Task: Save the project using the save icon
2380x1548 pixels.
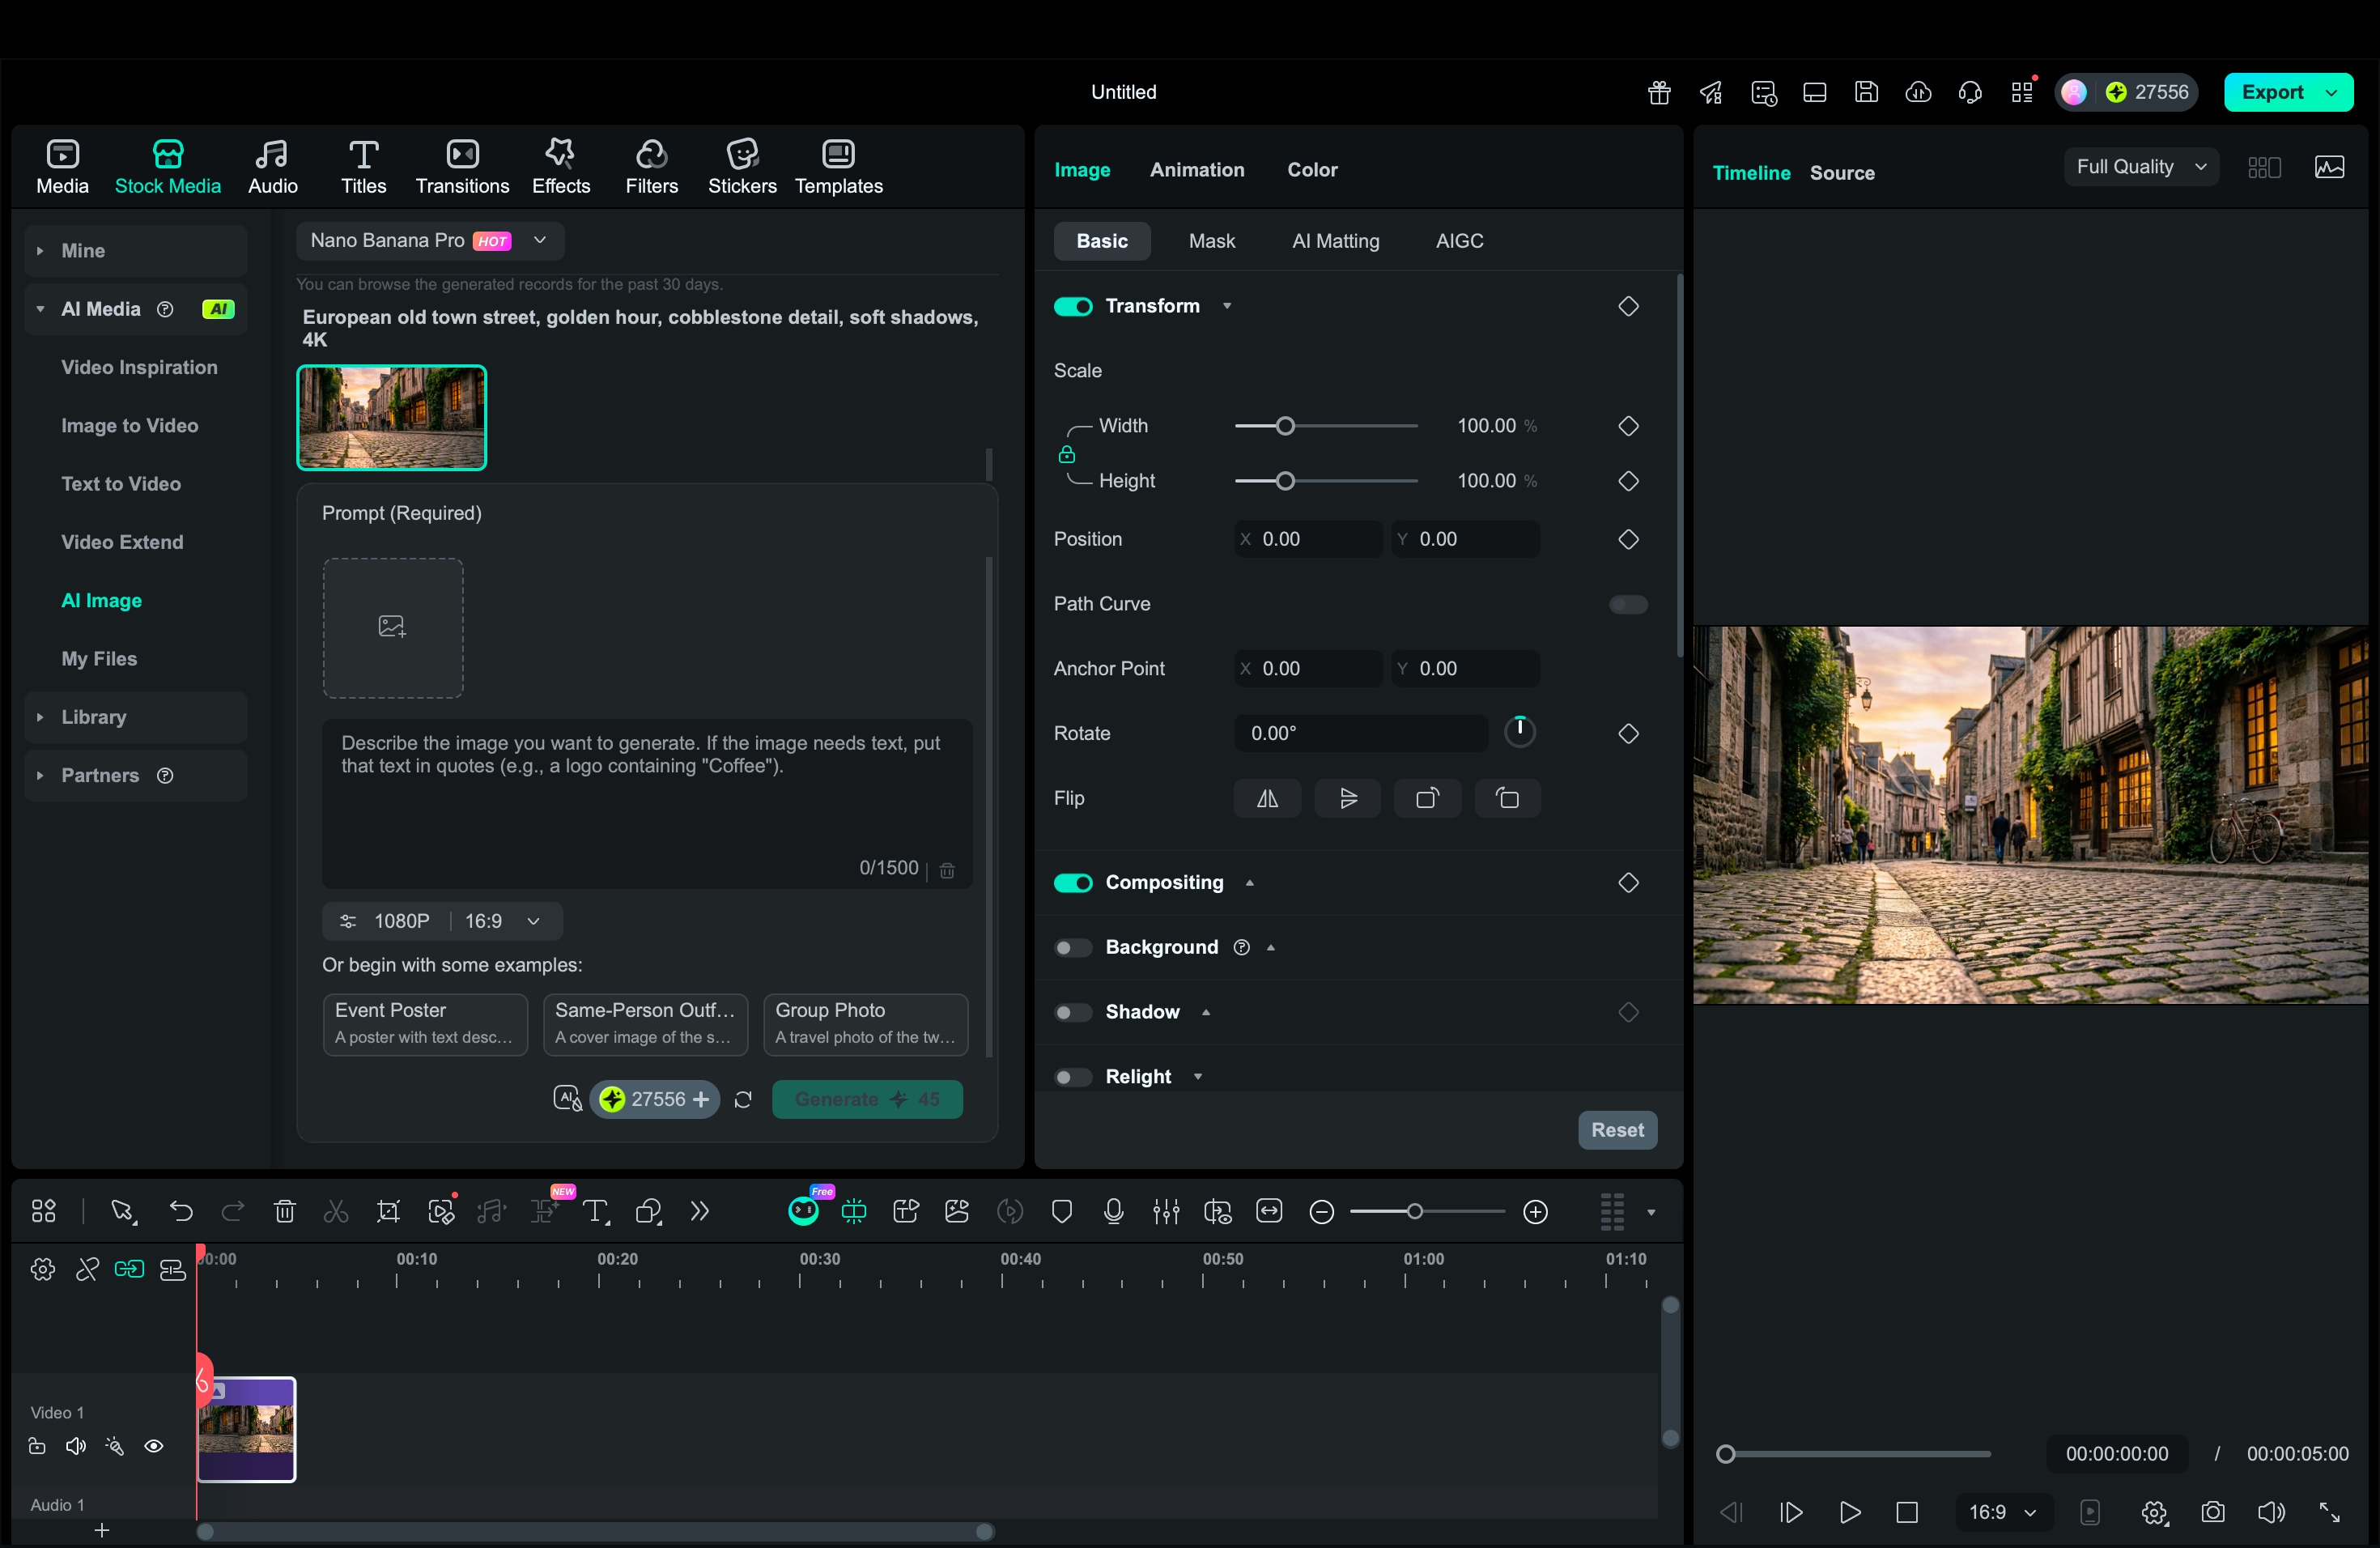Action: click(x=1866, y=91)
